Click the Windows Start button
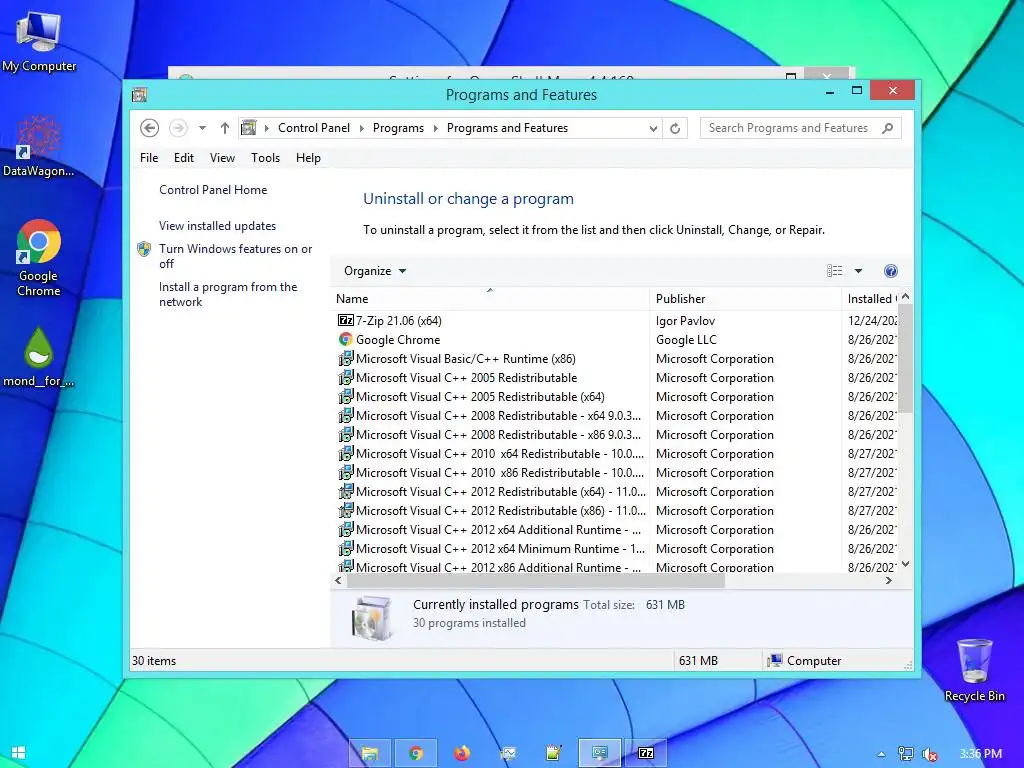The width and height of the screenshot is (1024, 768). 18,753
